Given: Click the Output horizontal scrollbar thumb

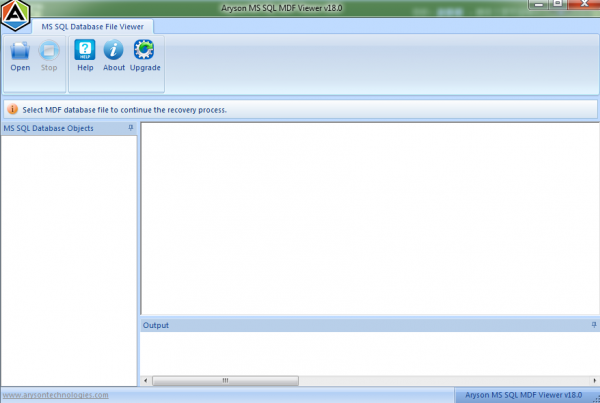Looking at the screenshot, I should [x=225, y=380].
